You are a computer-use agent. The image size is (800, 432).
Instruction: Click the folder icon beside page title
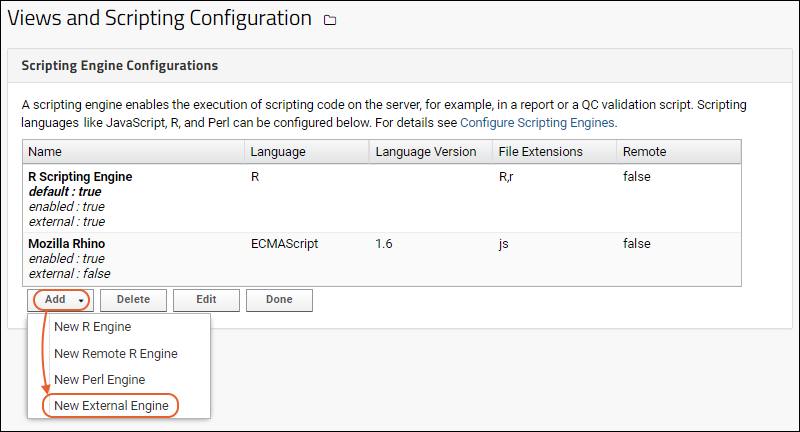(x=331, y=20)
